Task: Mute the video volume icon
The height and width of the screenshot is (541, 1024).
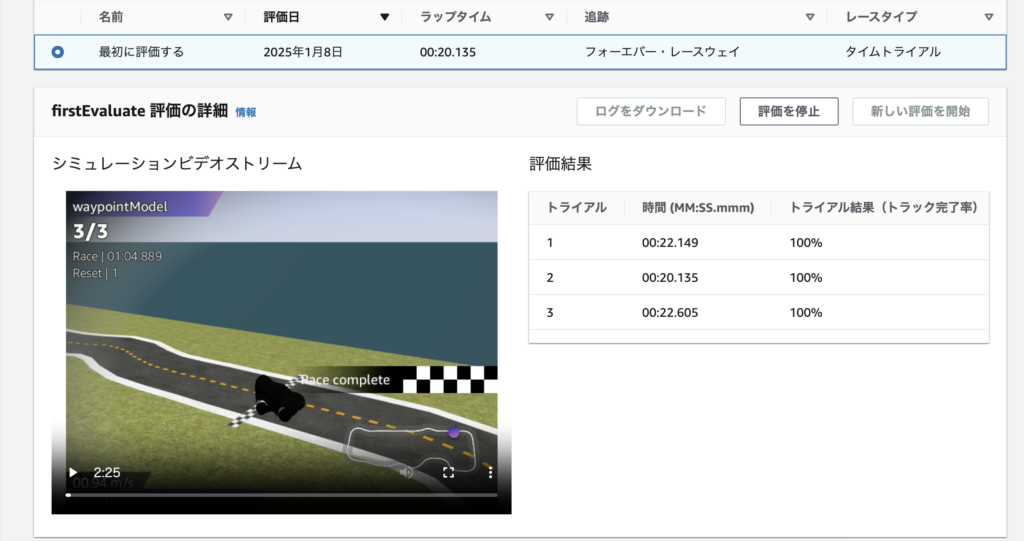Action: point(406,472)
